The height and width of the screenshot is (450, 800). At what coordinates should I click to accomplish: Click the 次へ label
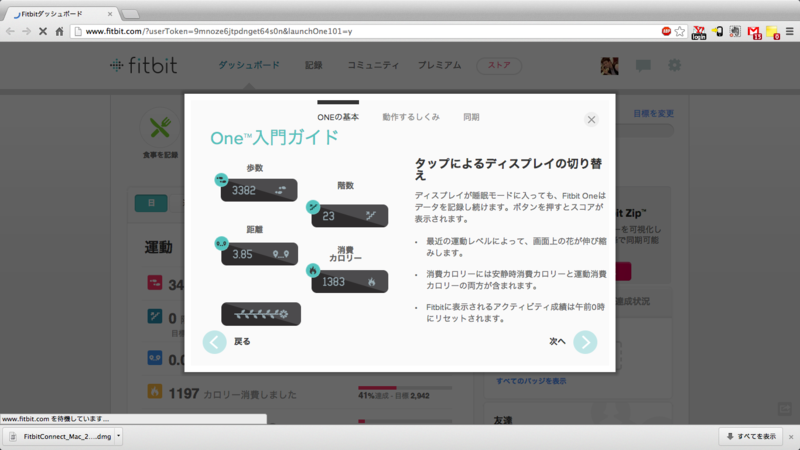(557, 341)
